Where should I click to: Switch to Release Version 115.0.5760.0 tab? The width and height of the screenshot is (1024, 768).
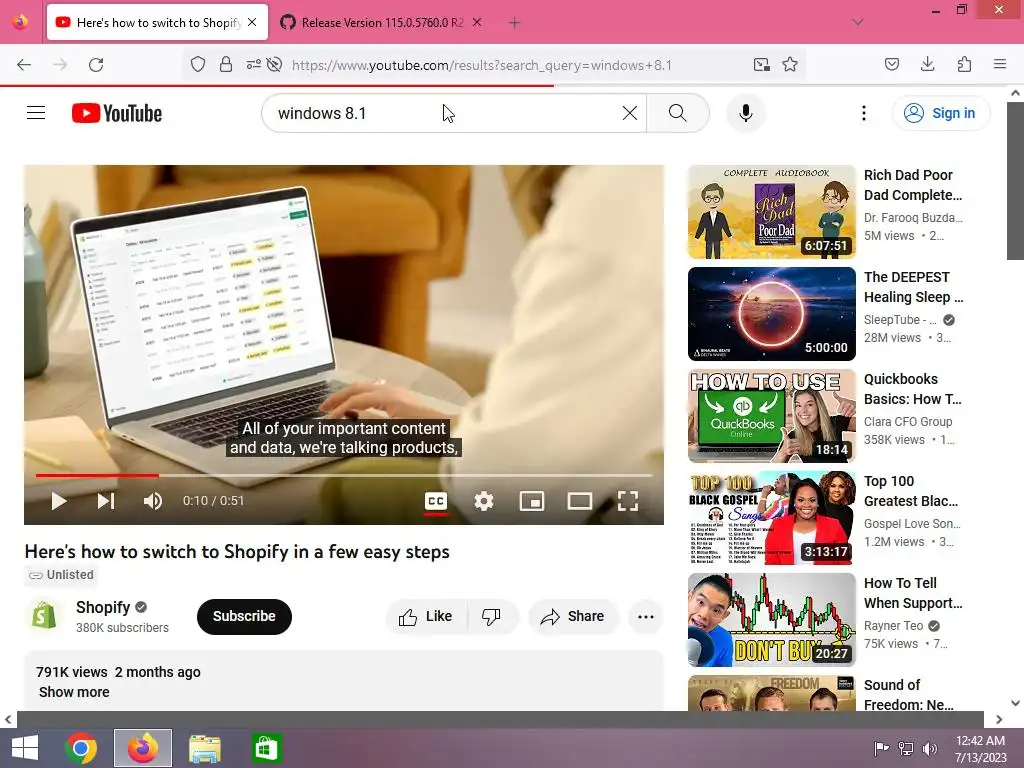click(381, 22)
